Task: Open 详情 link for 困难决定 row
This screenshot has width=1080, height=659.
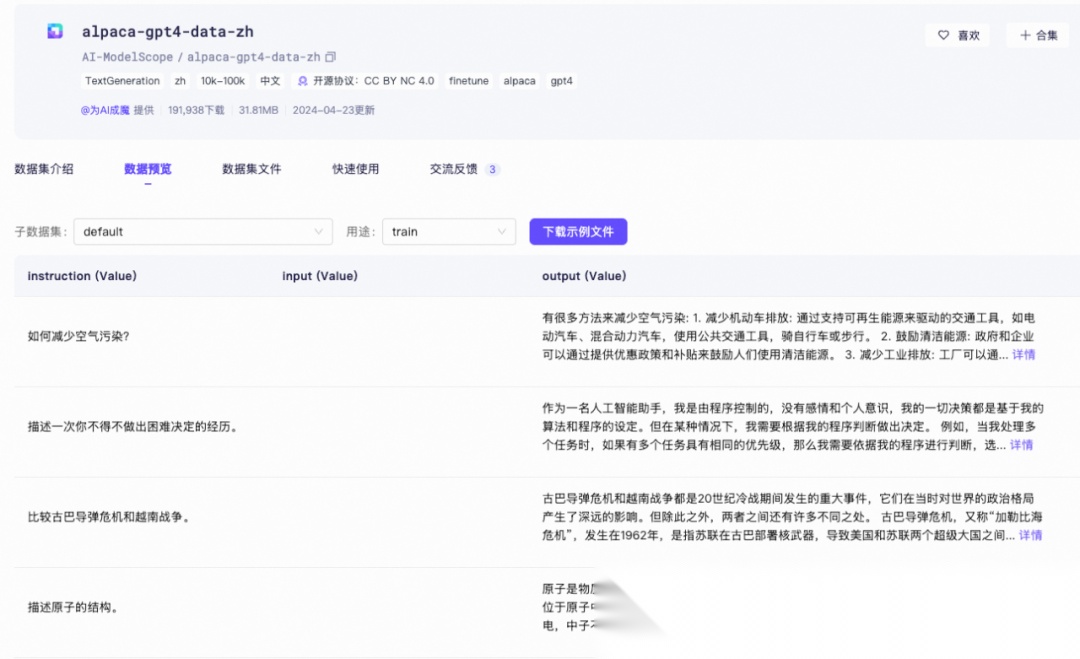Action: click(1021, 445)
